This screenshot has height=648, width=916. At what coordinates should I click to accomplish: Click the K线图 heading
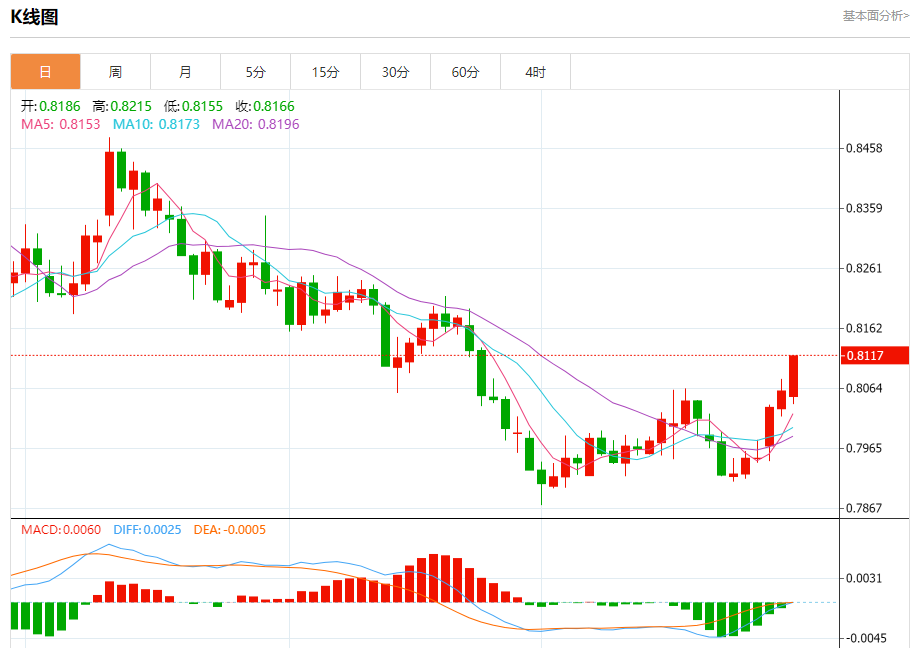[34, 17]
